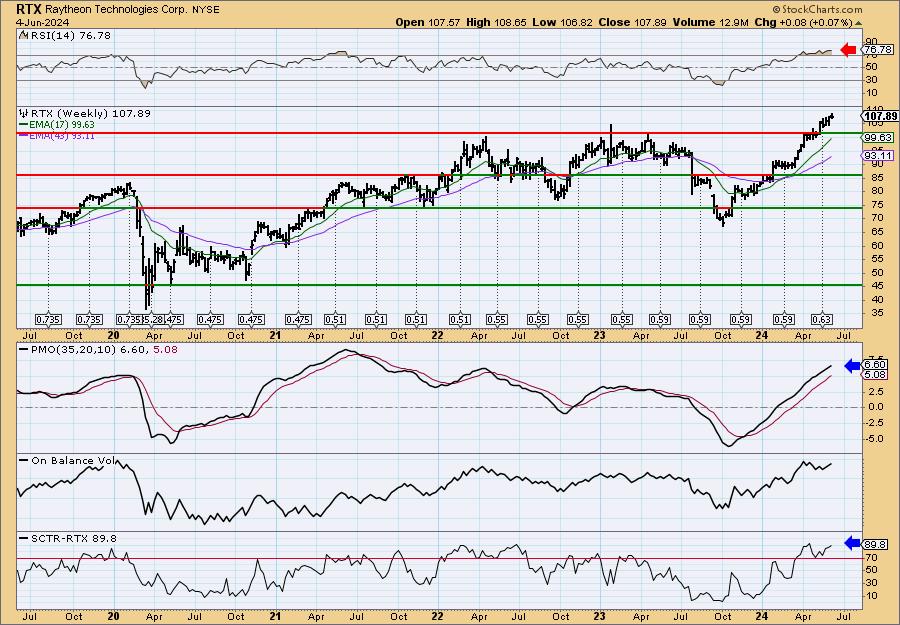Viewport: 900px width, 625px height.
Task: Click the RTX ticker symbol in header
Action: point(28,9)
